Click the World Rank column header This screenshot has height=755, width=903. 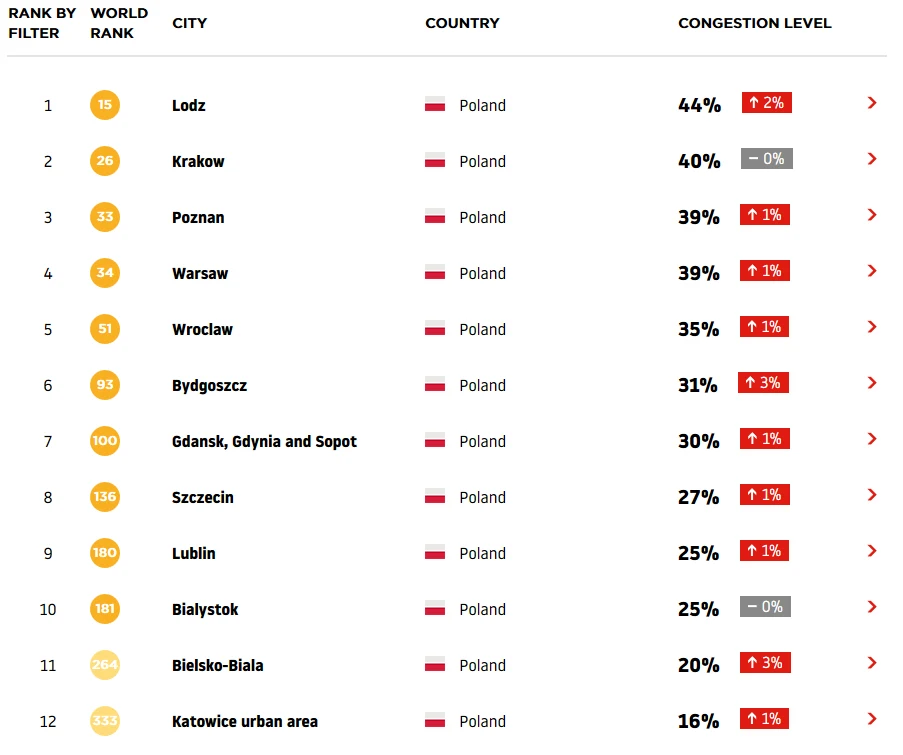(x=118, y=23)
